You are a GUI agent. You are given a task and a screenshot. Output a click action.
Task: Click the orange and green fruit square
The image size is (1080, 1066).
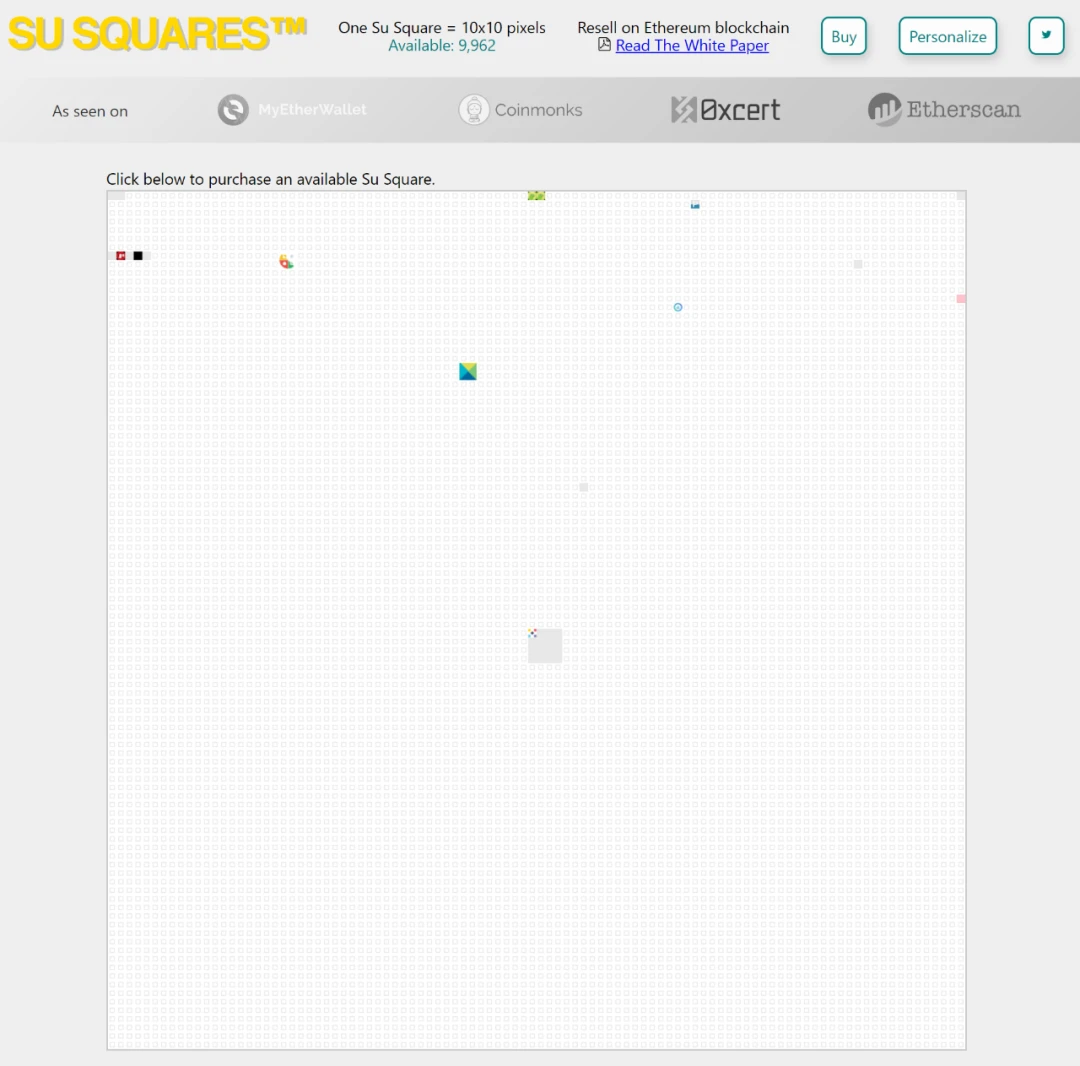point(286,261)
